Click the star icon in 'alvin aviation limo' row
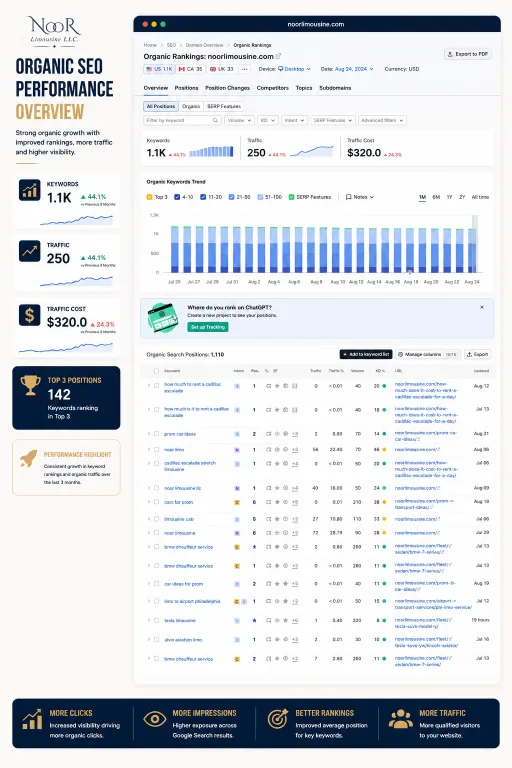The height and width of the screenshot is (768, 512). (277, 640)
